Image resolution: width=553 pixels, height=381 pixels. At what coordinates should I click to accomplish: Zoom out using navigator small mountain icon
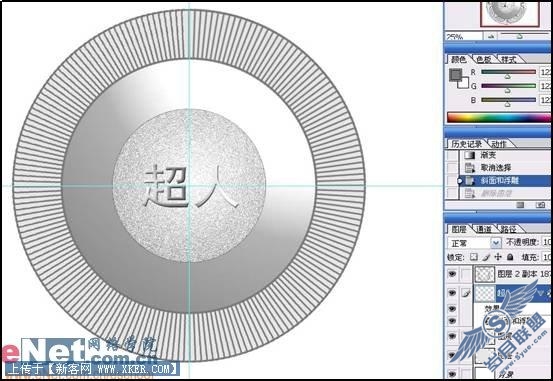(x=491, y=36)
